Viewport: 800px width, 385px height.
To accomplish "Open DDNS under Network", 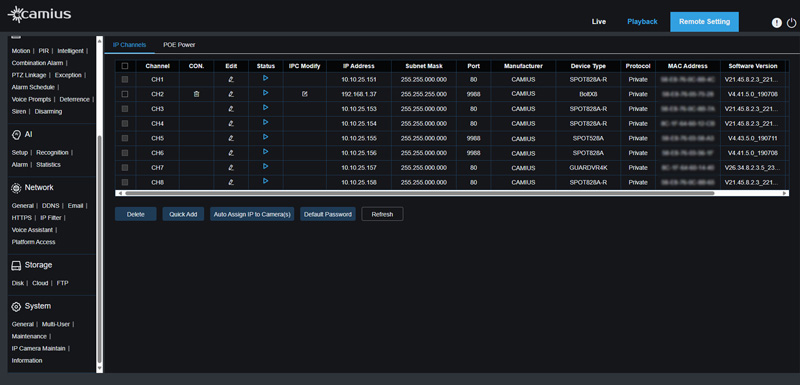I will 51,206.
